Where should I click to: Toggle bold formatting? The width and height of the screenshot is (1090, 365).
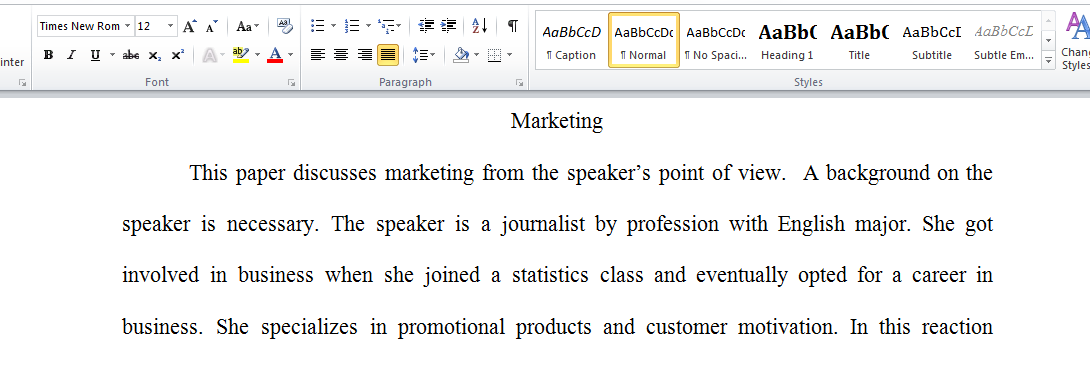48,55
